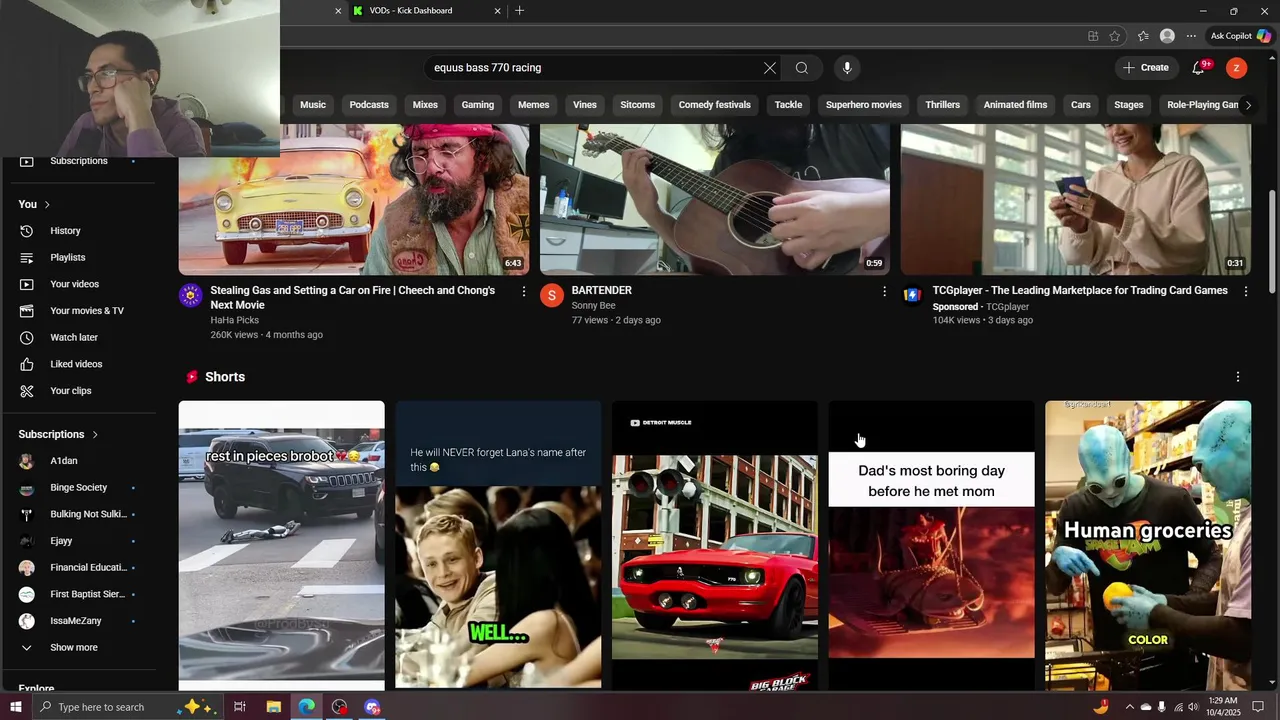Open History in the sidebar
Viewport: 1280px width, 720px height.
tap(78, 231)
